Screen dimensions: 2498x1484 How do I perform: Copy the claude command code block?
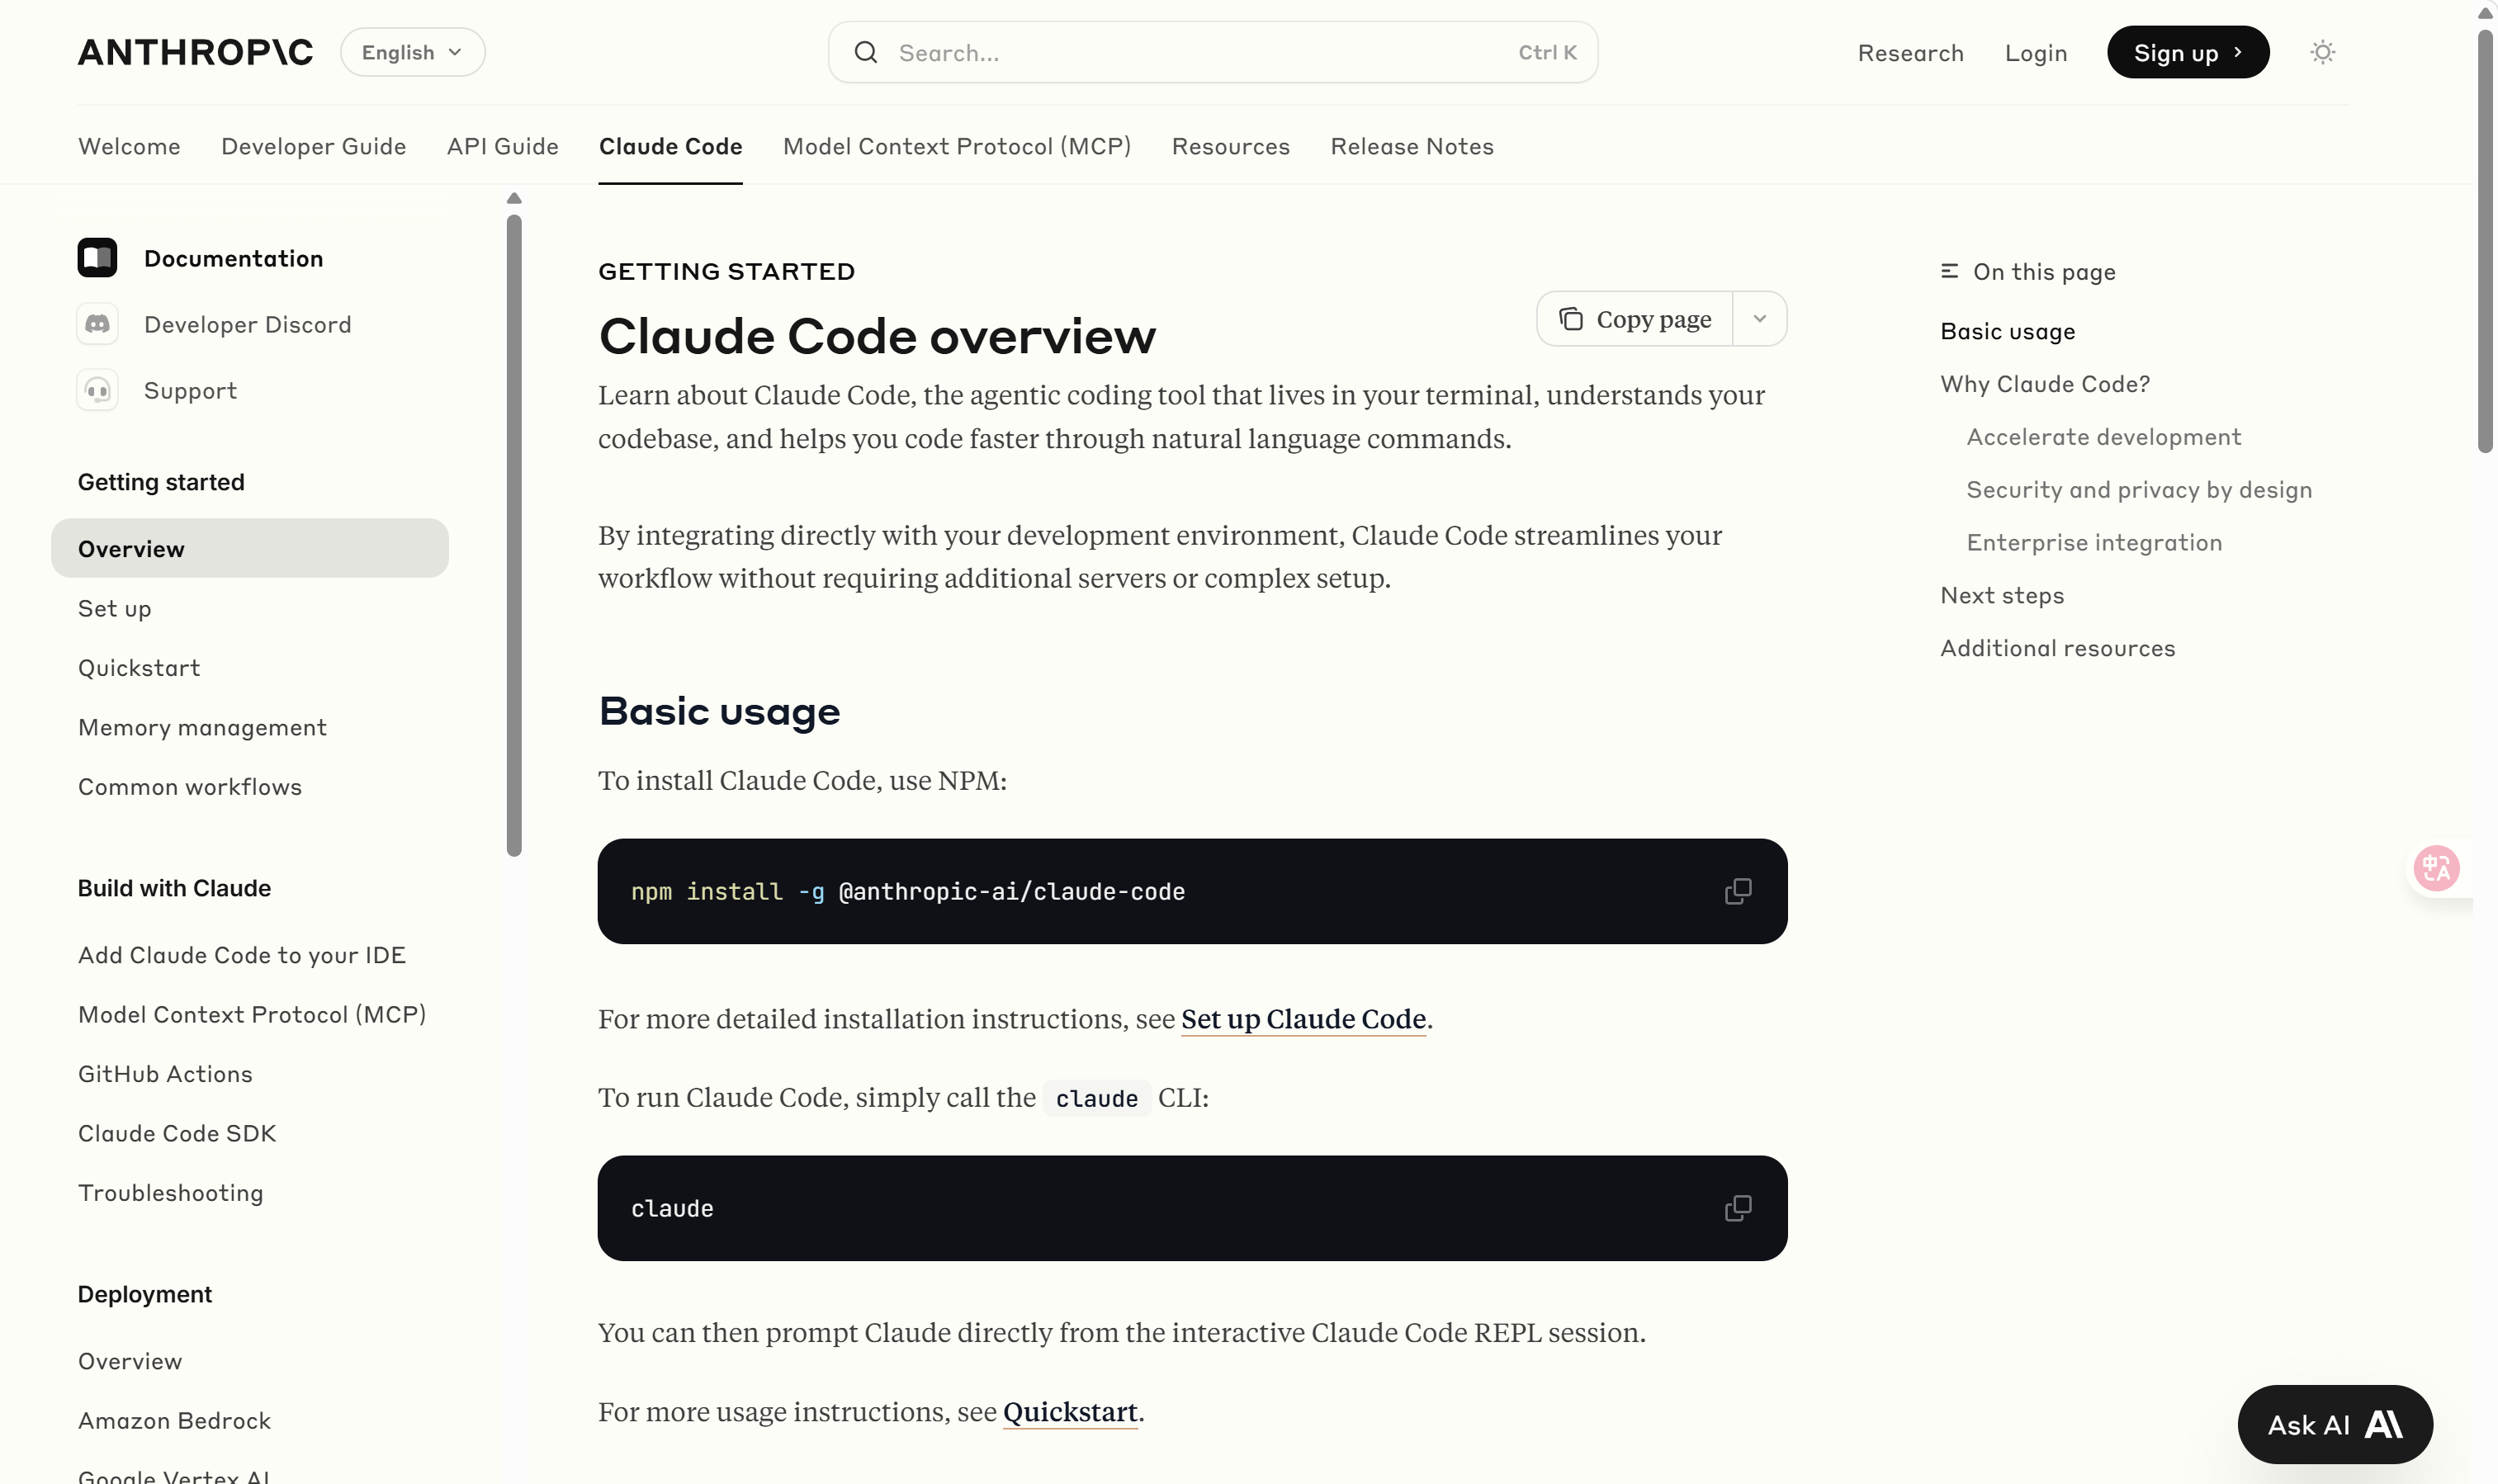pos(1738,1208)
